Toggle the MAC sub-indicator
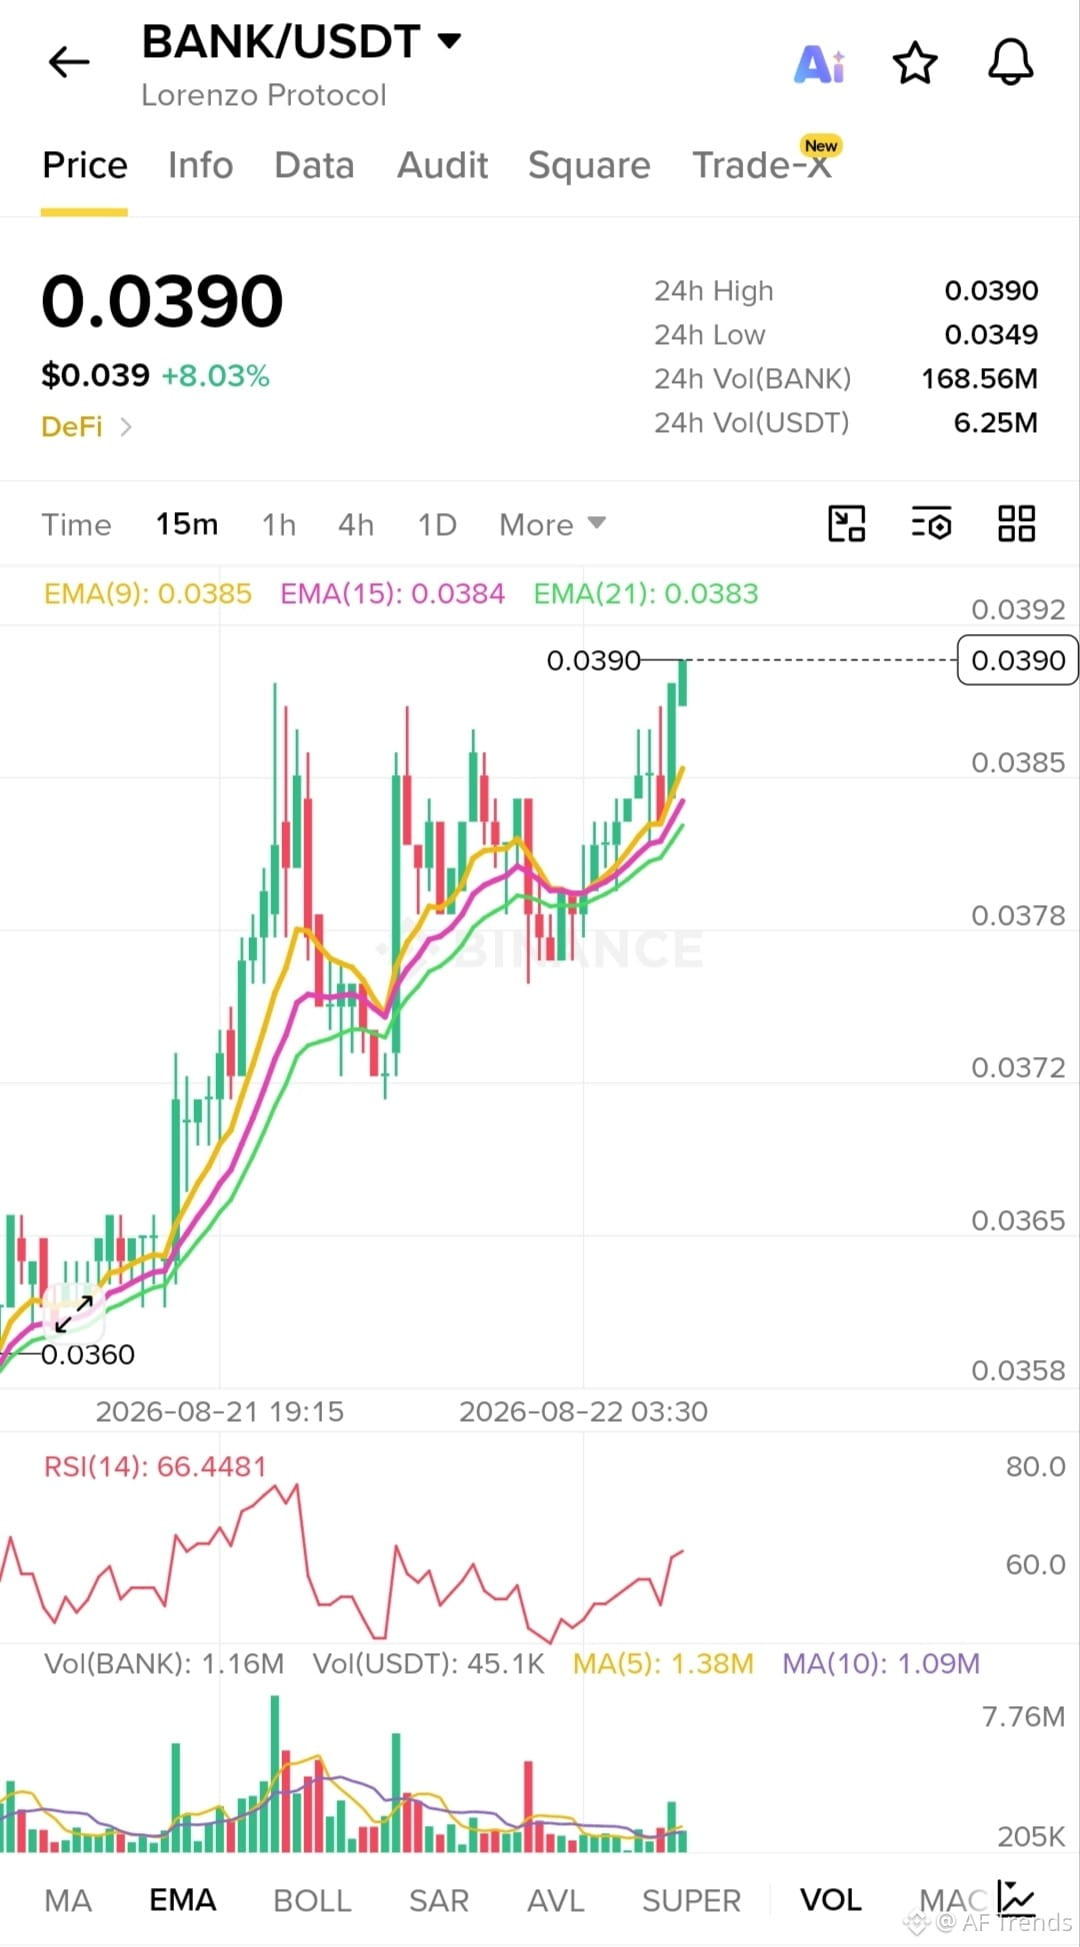This screenshot has width=1080, height=1947. point(953,1900)
